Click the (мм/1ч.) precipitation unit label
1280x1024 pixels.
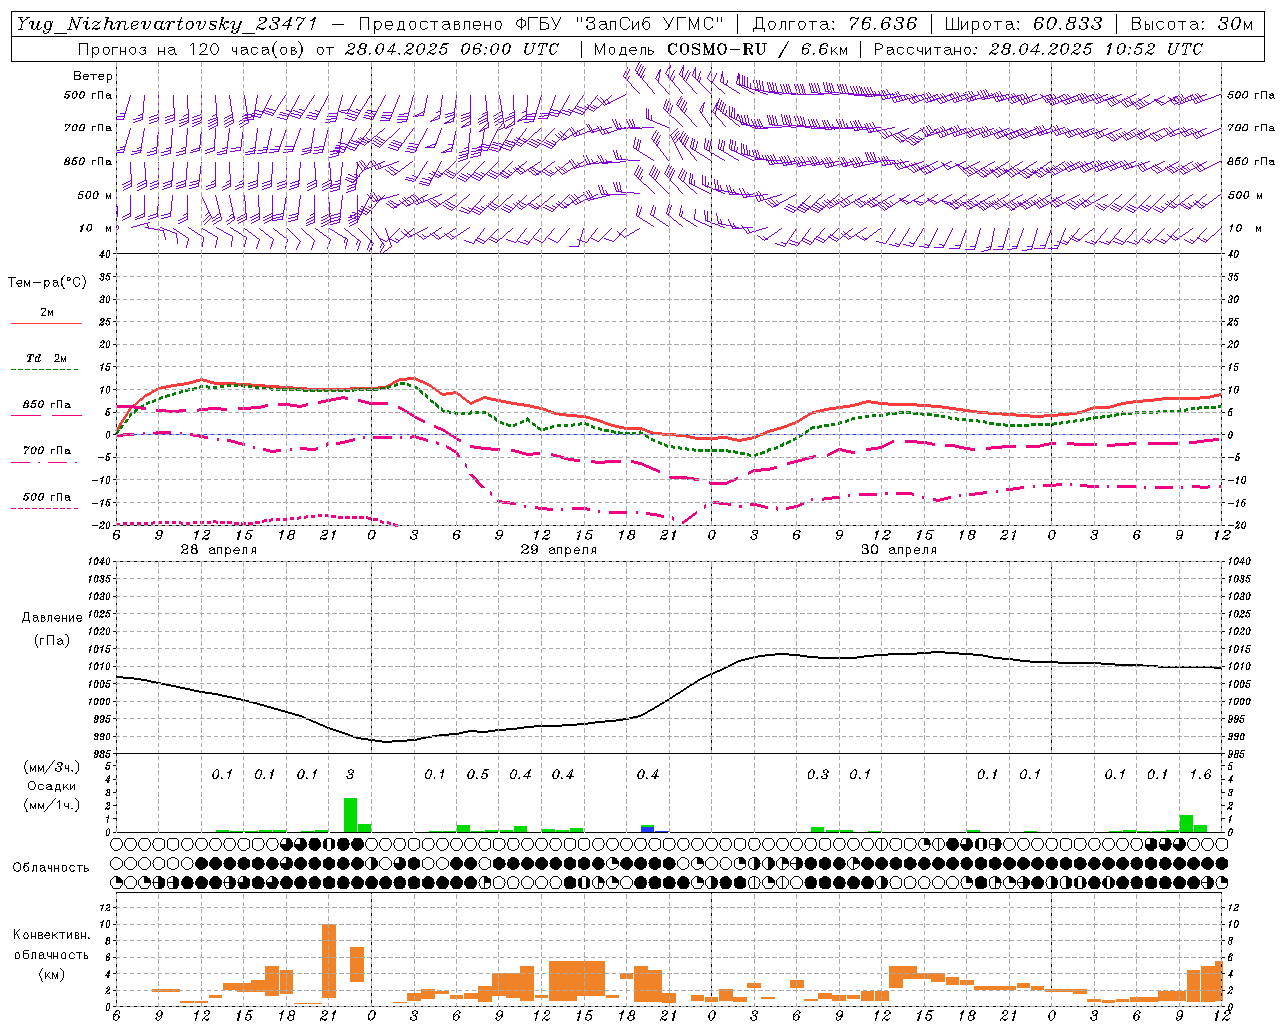[52, 805]
